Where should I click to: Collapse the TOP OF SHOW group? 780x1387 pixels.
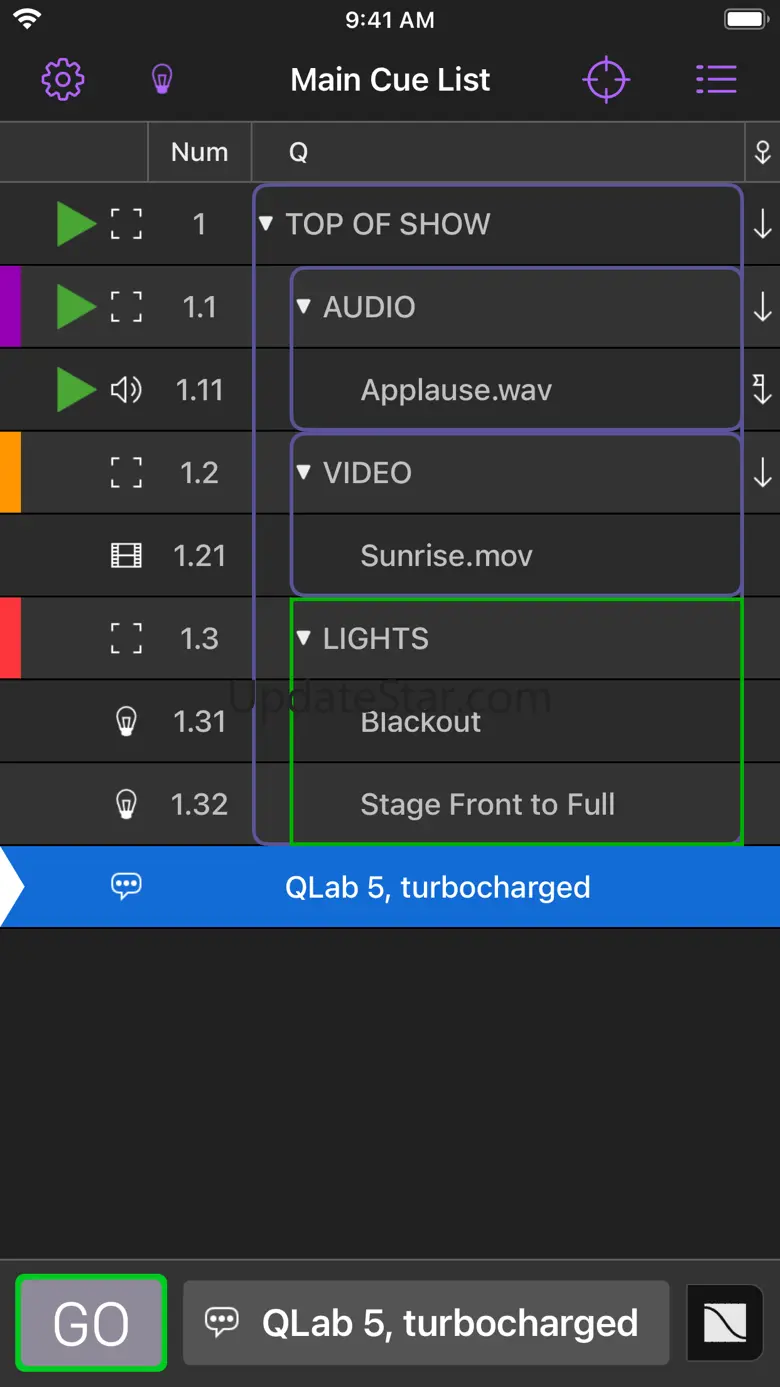(266, 224)
